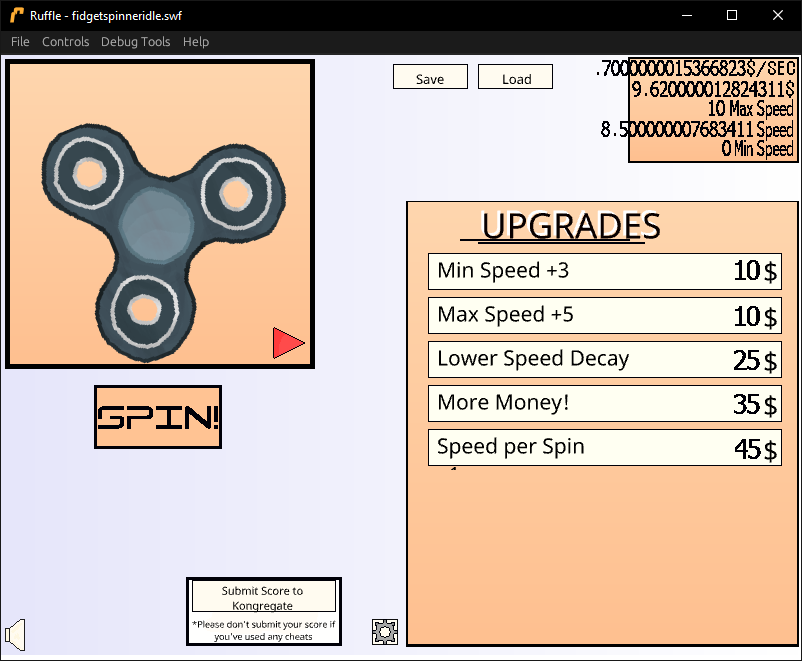Viewport: 802px width, 661px height.
Task: Mute the game audio with the speaker icon
Action: pos(14,634)
